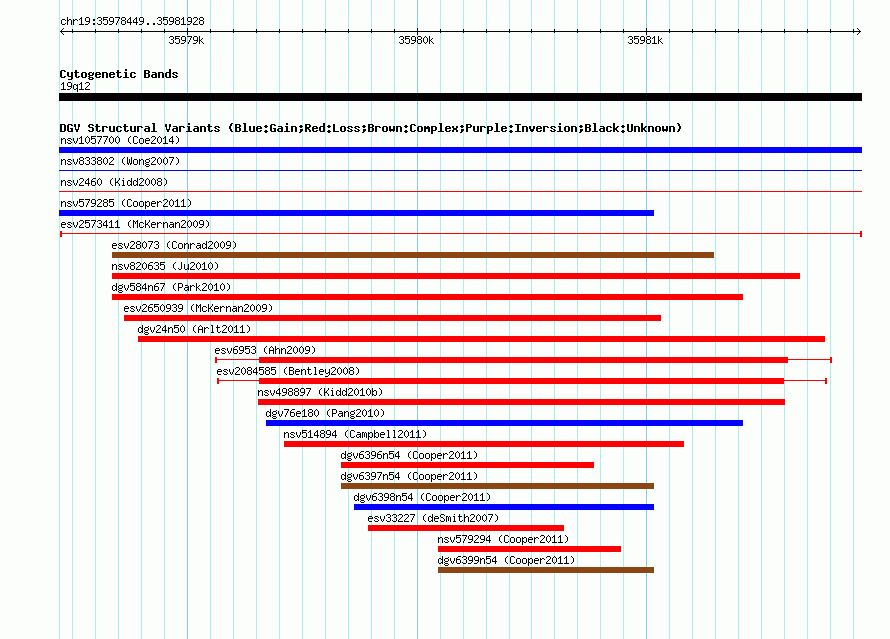Open nsv820635 (Ju2010) loss bar
Screen dimensions: 890x639
pyautogui.click(x=456, y=276)
